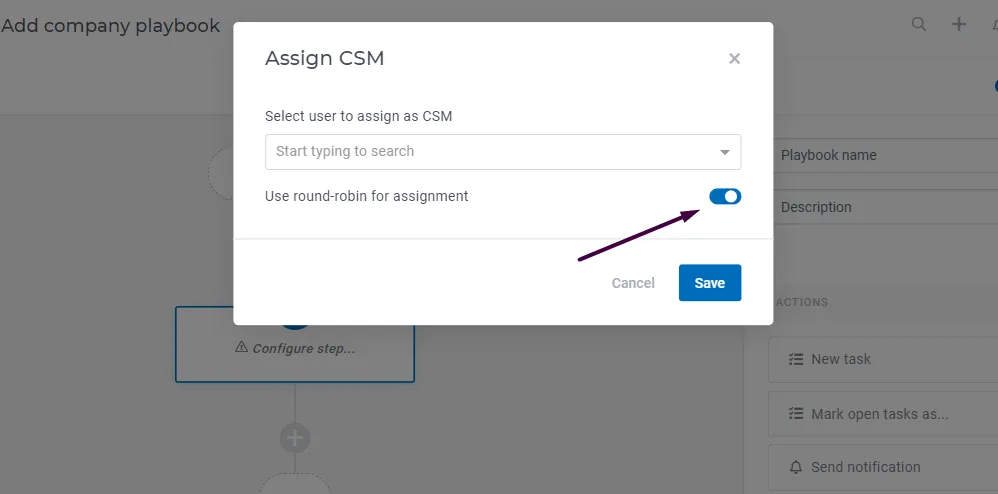Click the plus circle to add step
The width and height of the screenshot is (998, 494).
(295, 438)
